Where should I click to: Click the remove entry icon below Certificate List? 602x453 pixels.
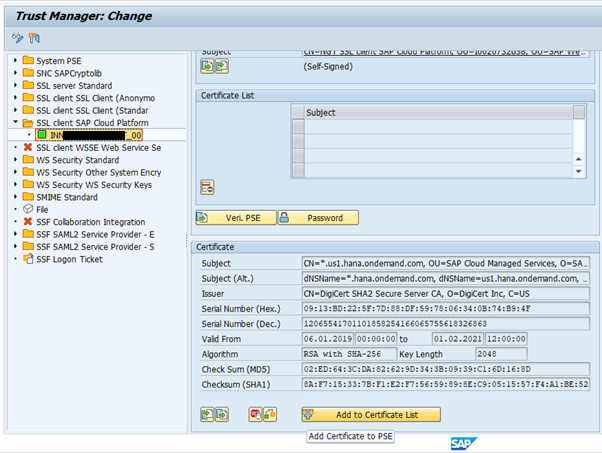[x=207, y=186]
